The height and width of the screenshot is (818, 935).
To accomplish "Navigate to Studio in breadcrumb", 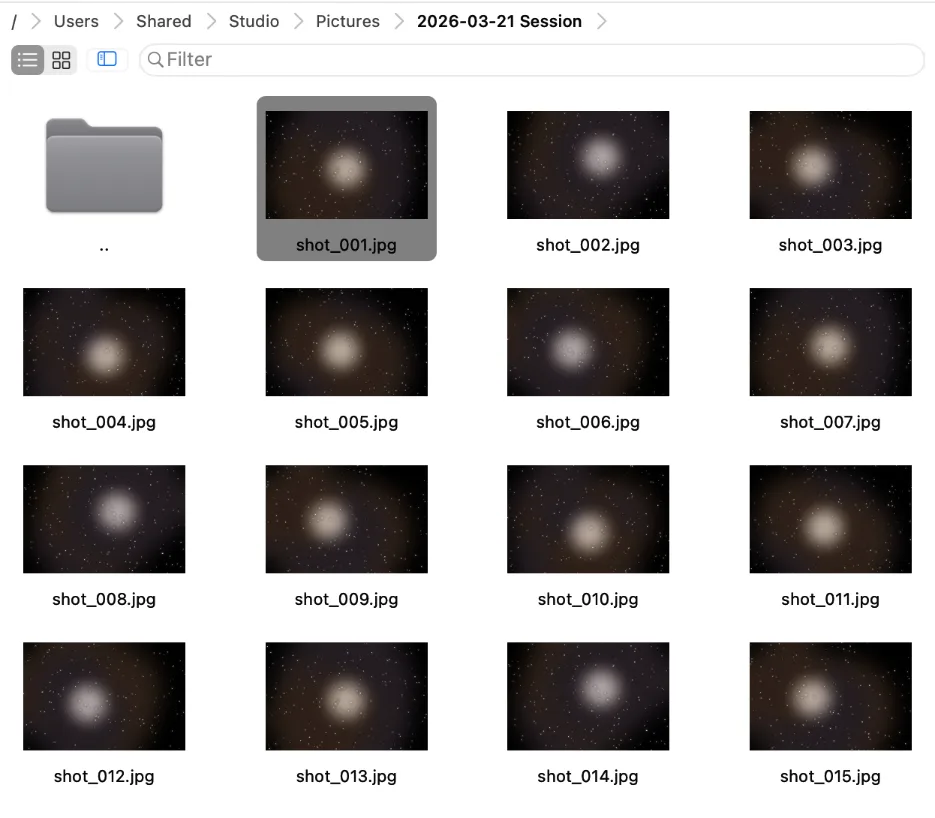I will (254, 21).
